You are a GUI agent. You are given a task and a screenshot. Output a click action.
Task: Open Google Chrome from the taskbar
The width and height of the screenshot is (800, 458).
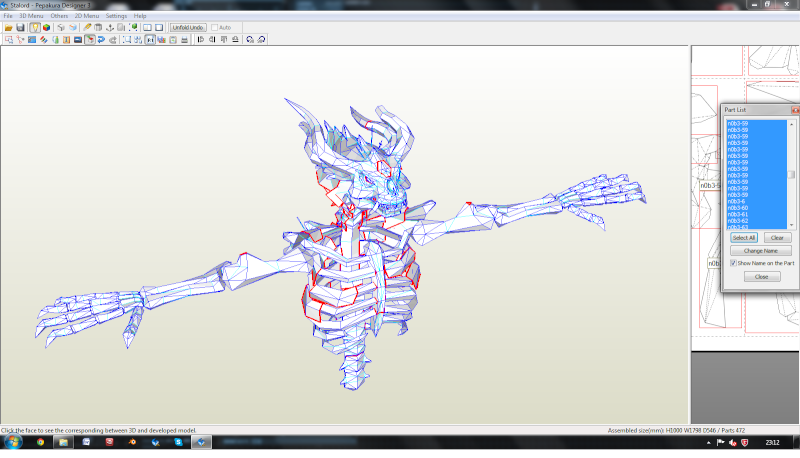(x=40, y=442)
